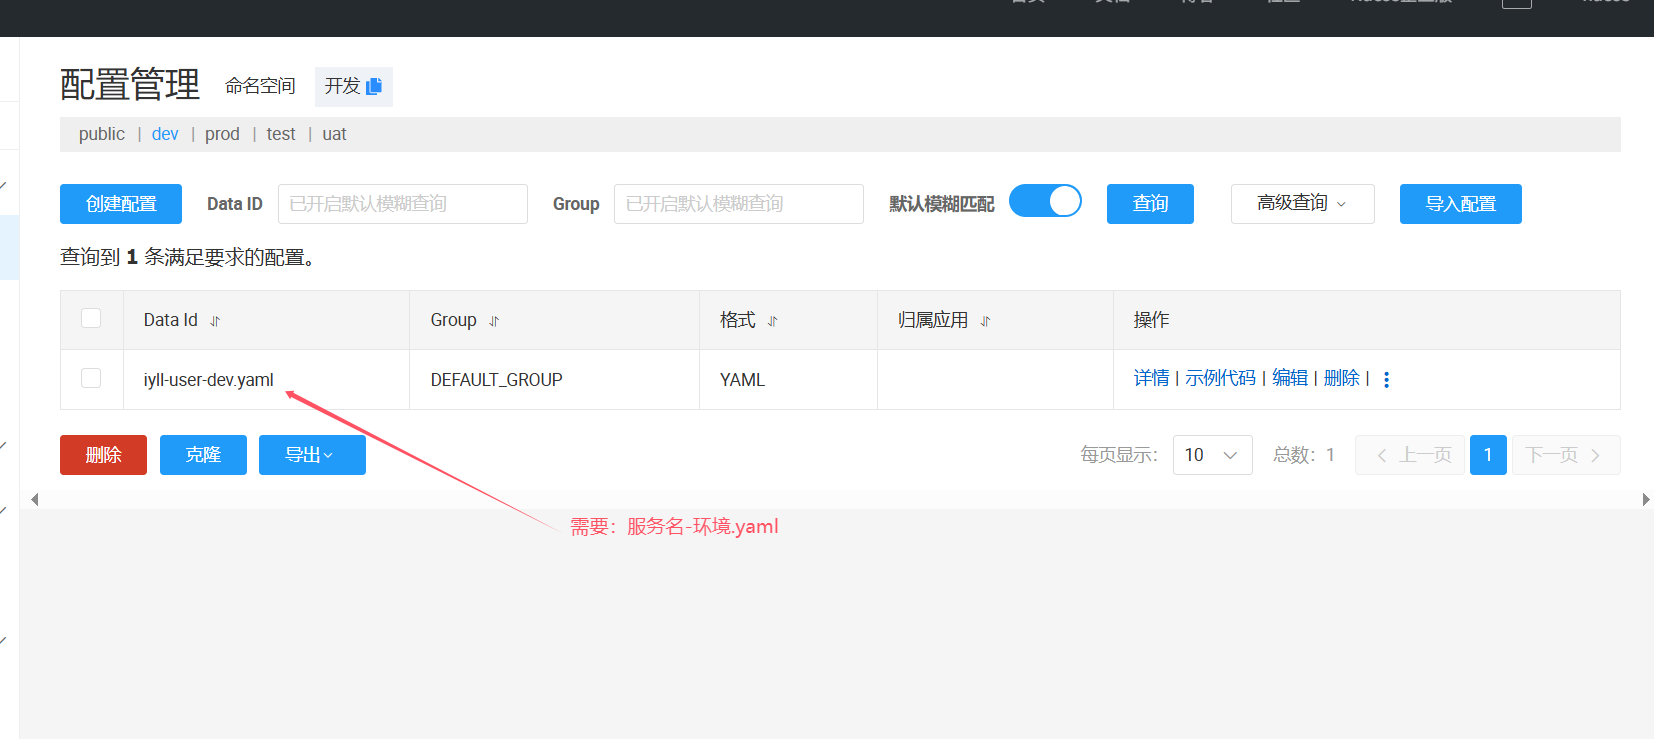Image resolution: width=1654 pixels, height=739 pixels.
Task: Copy the namespace ID icon next to 开发
Action: pos(374,87)
